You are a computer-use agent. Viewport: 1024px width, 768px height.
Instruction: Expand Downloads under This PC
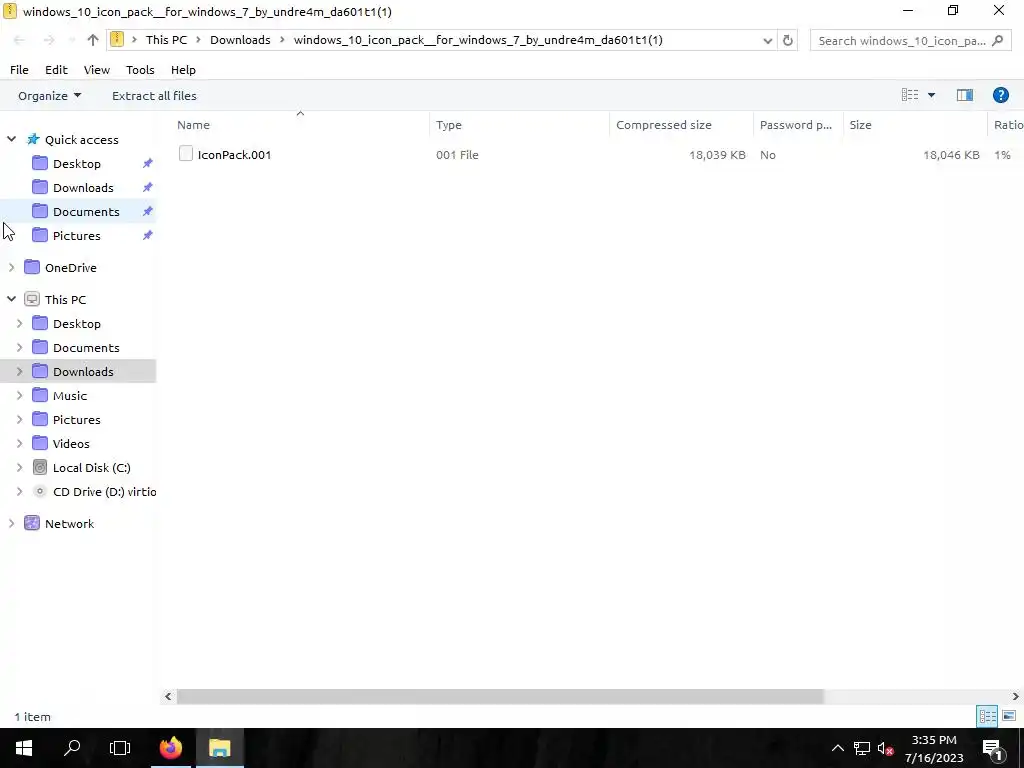[20, 372]
